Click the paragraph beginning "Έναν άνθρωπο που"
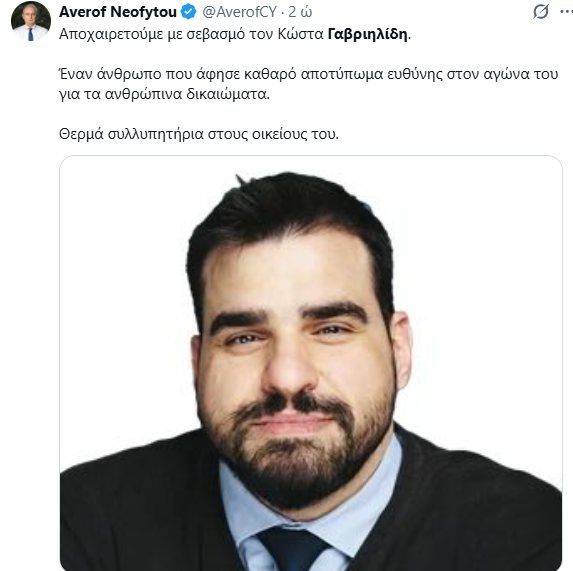 tap(308, 84)
